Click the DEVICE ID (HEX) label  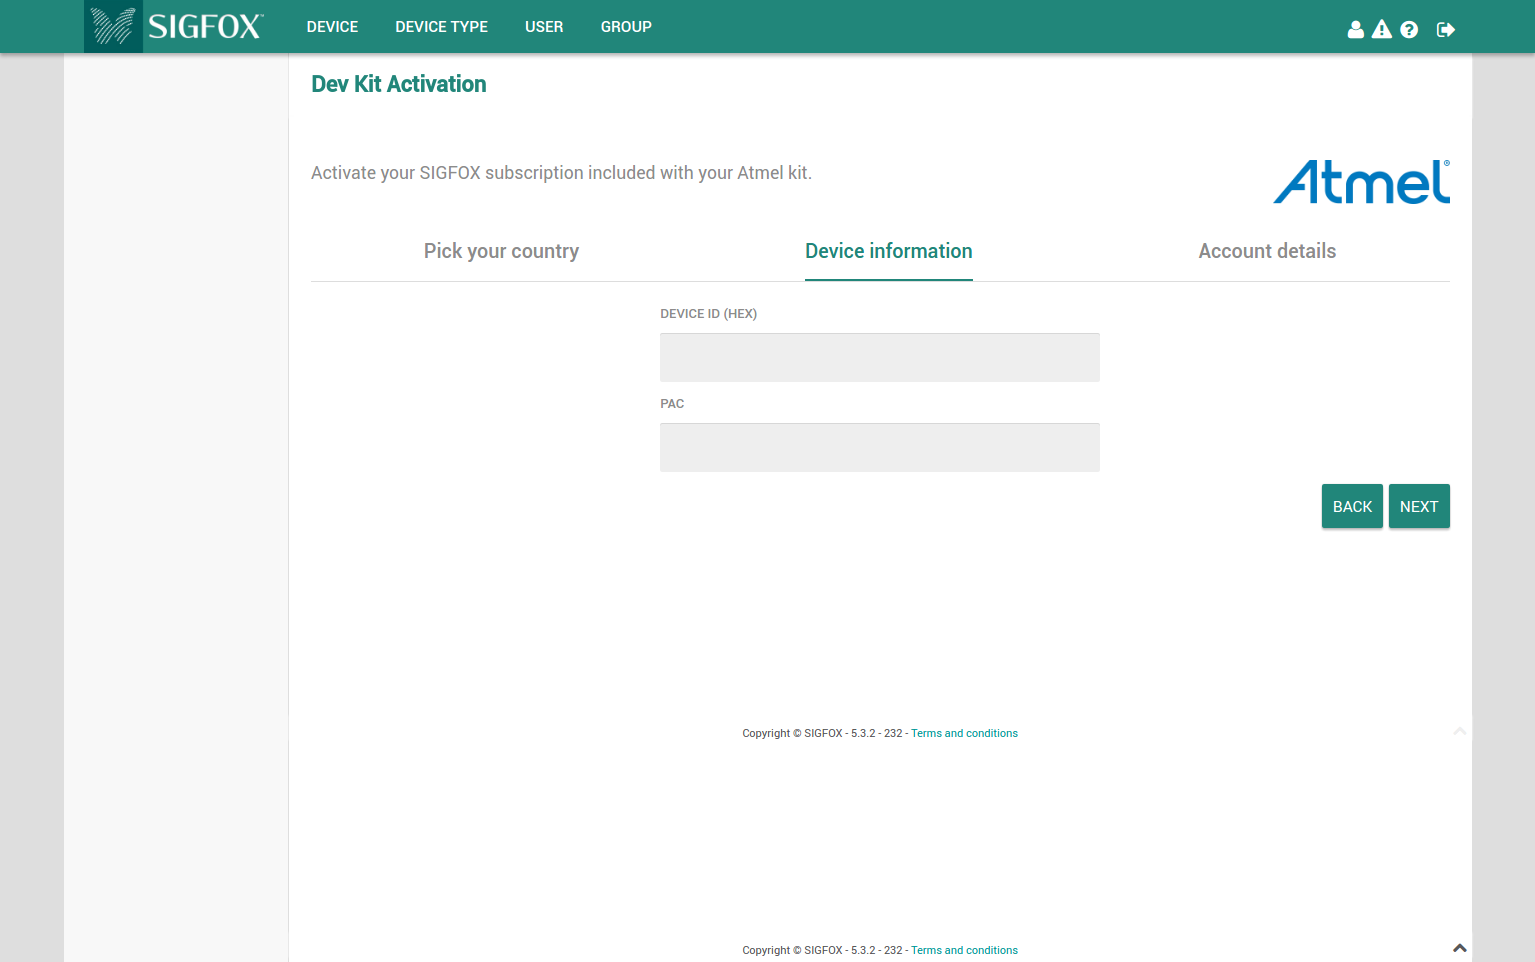[708, 314]
